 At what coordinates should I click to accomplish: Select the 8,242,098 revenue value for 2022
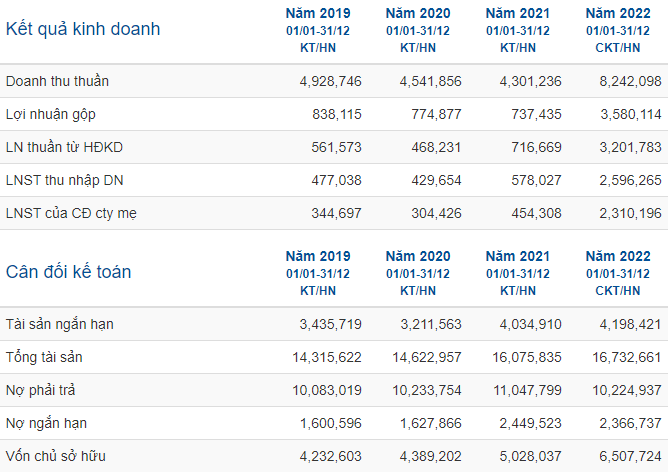click(630, 81)
